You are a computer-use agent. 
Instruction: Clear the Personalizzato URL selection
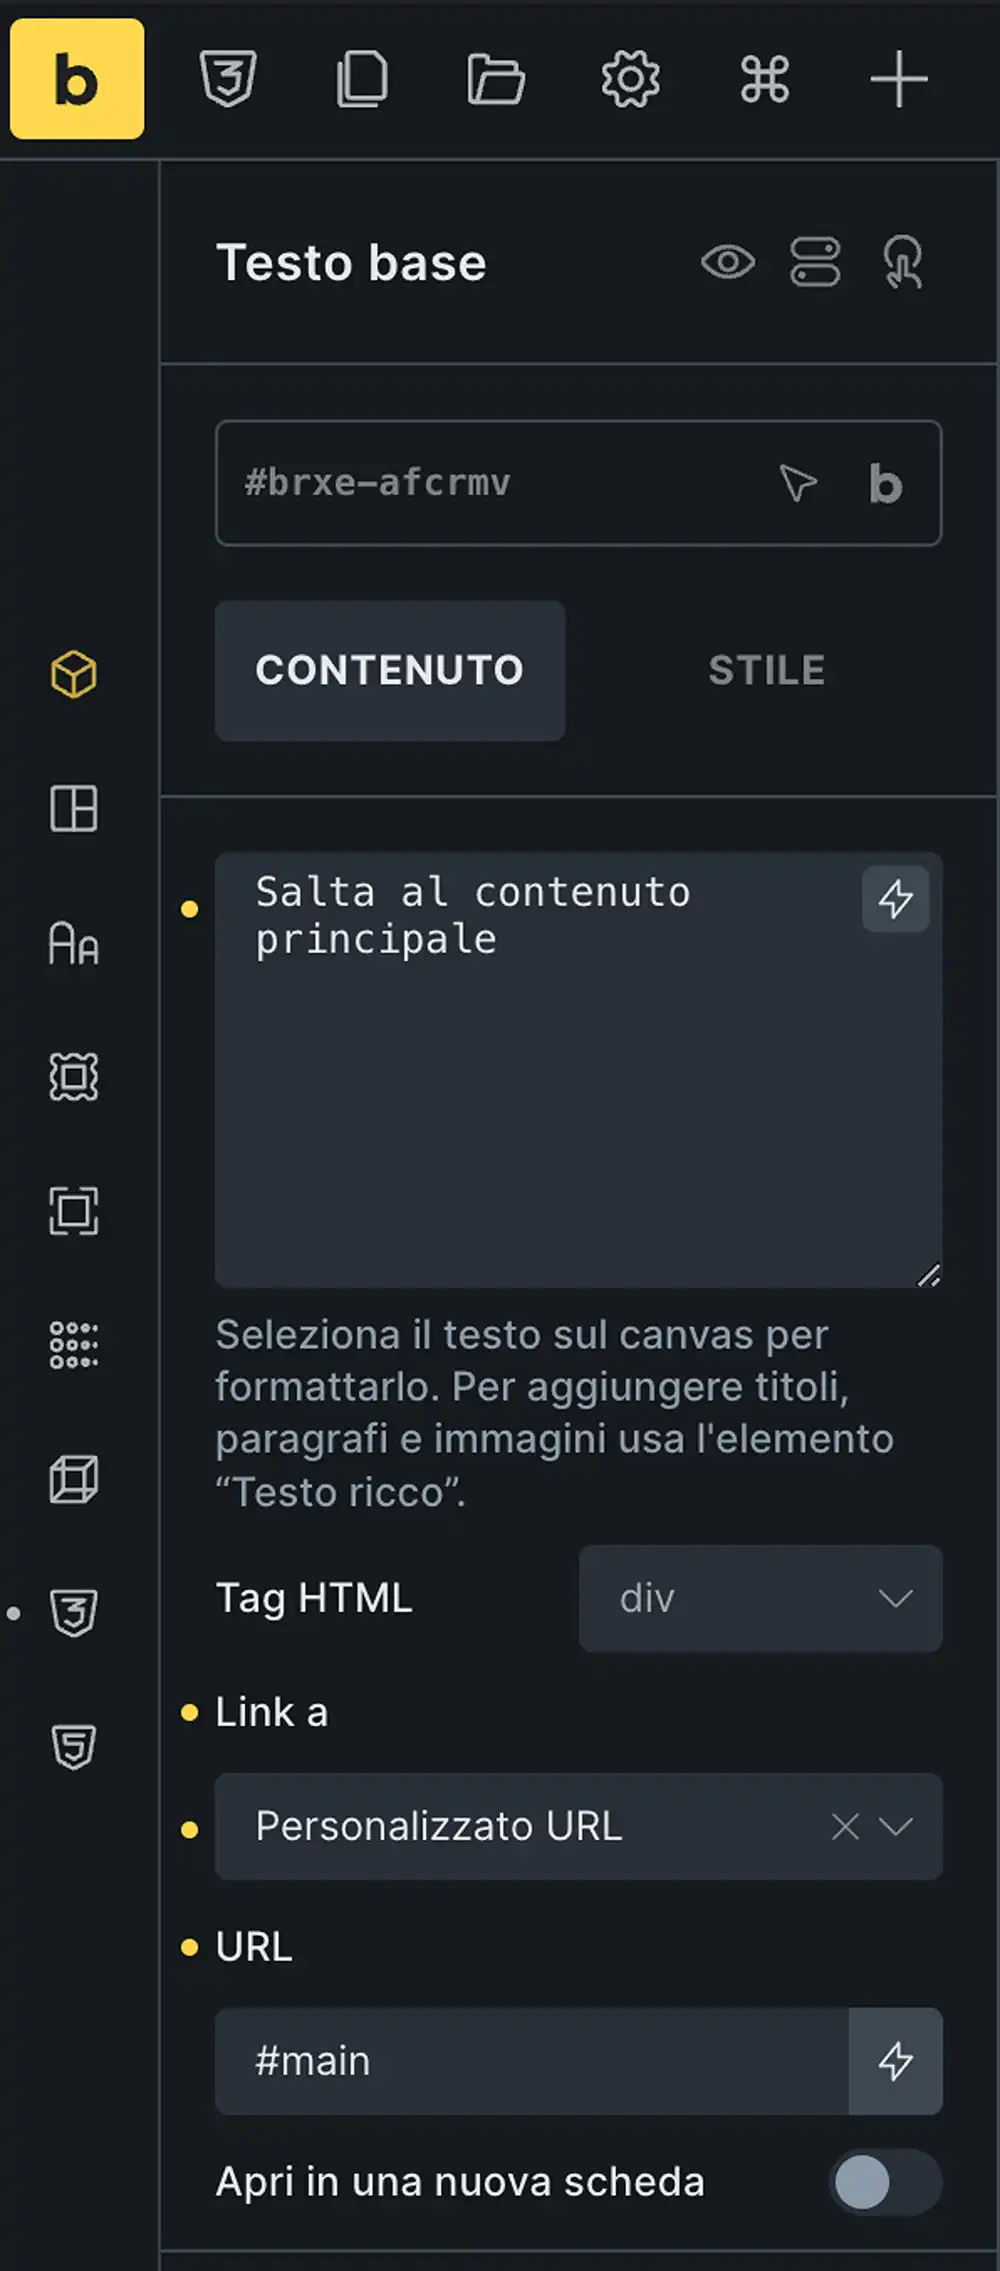[x=845, y=1827]
